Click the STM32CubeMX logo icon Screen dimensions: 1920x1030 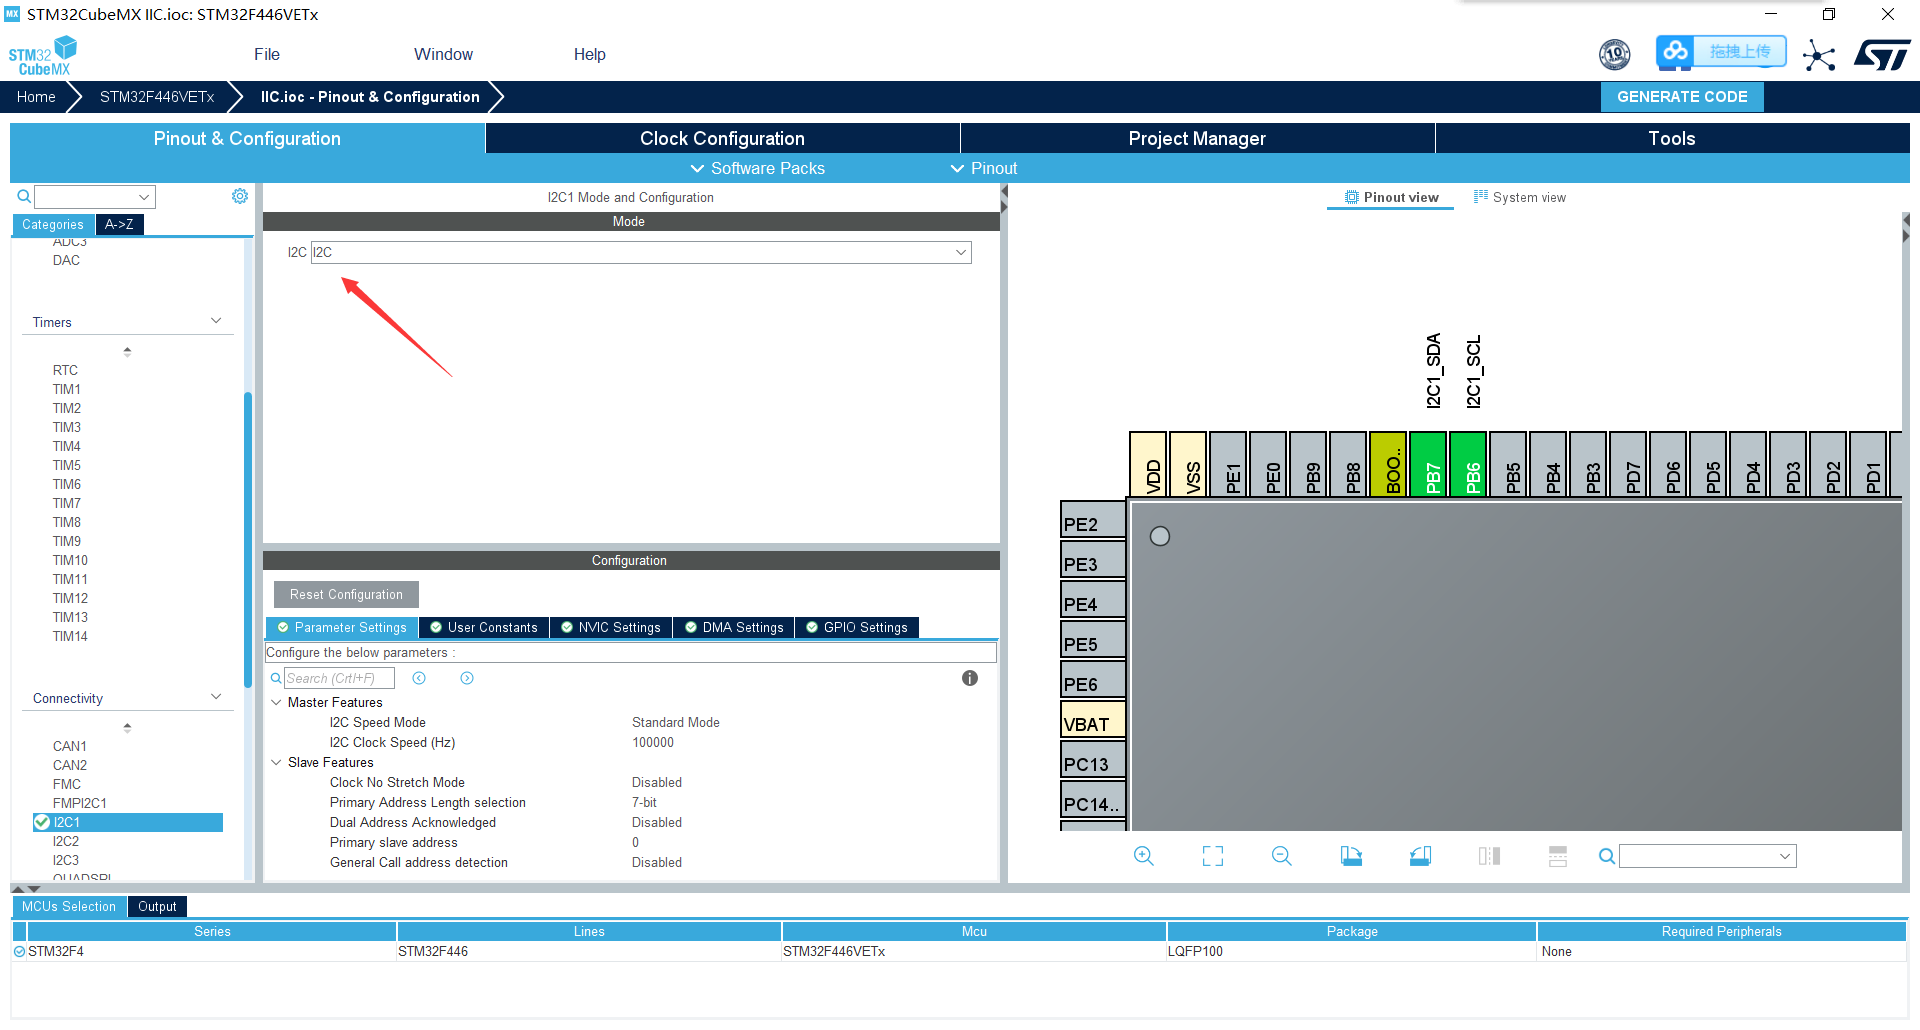pos(43,55)
